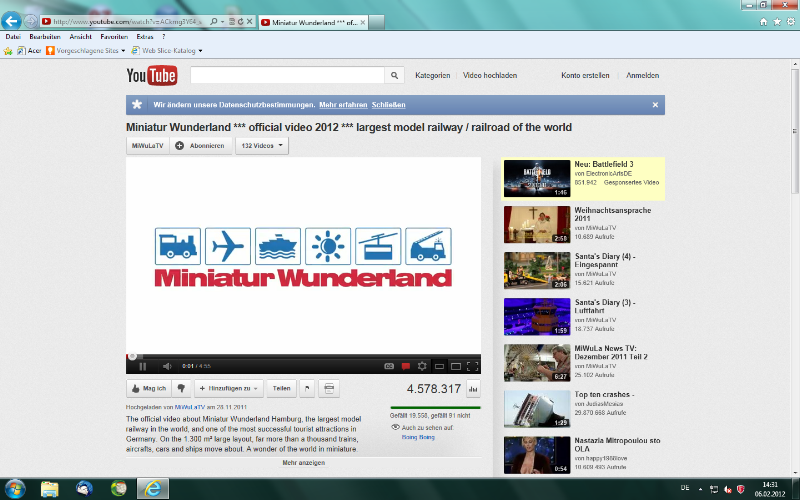This screenshot has height=500, width=800.
Task: Click the YouTube search magnifier button
Action: (x=395, y=75)
